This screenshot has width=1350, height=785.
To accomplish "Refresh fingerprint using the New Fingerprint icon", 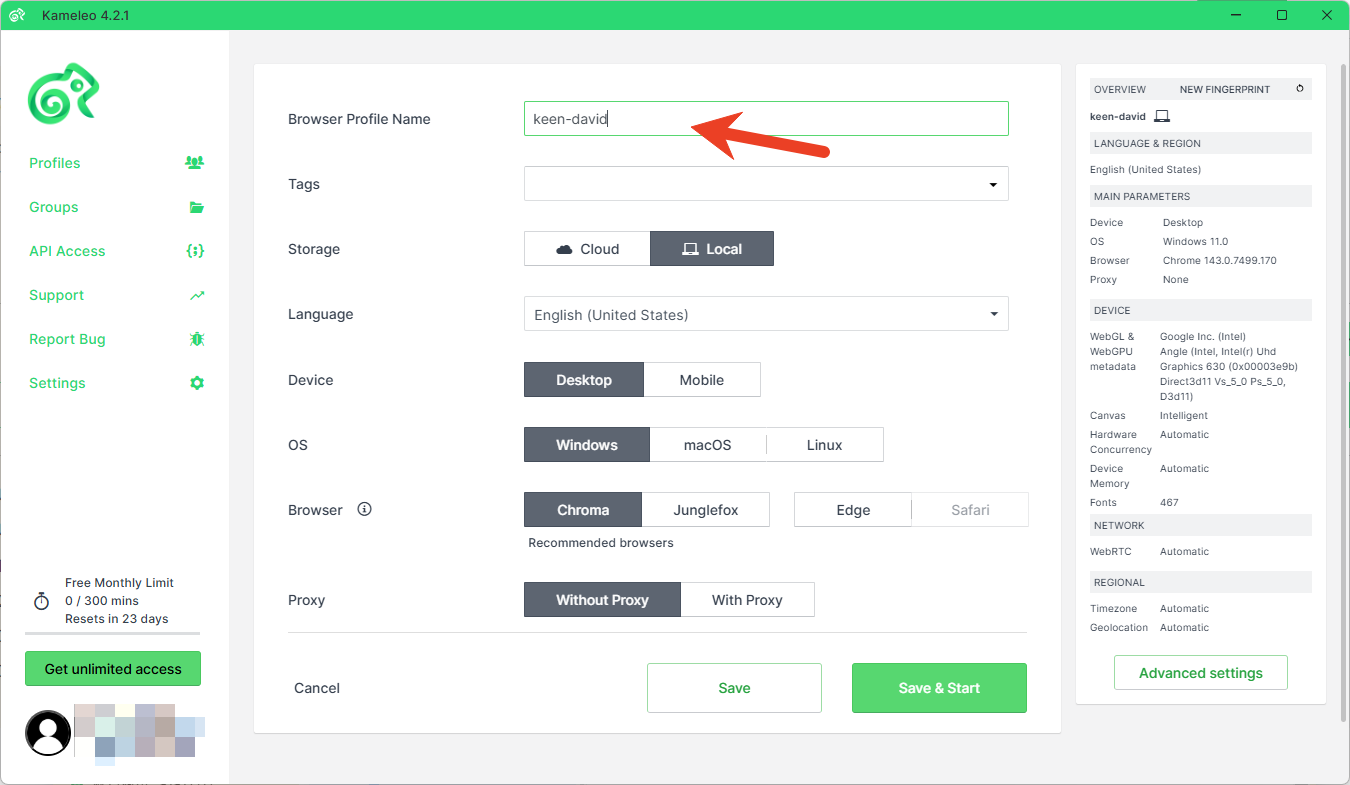I will point(1300,89).
